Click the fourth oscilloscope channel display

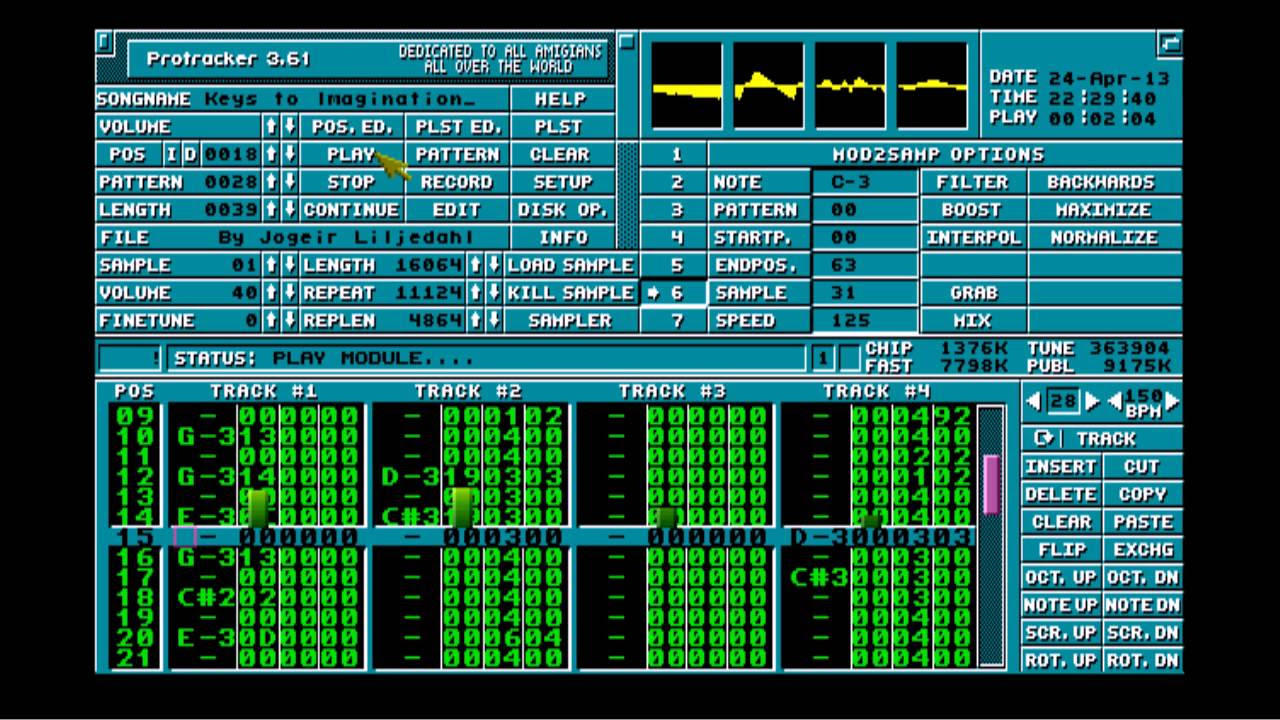point(932,85)
